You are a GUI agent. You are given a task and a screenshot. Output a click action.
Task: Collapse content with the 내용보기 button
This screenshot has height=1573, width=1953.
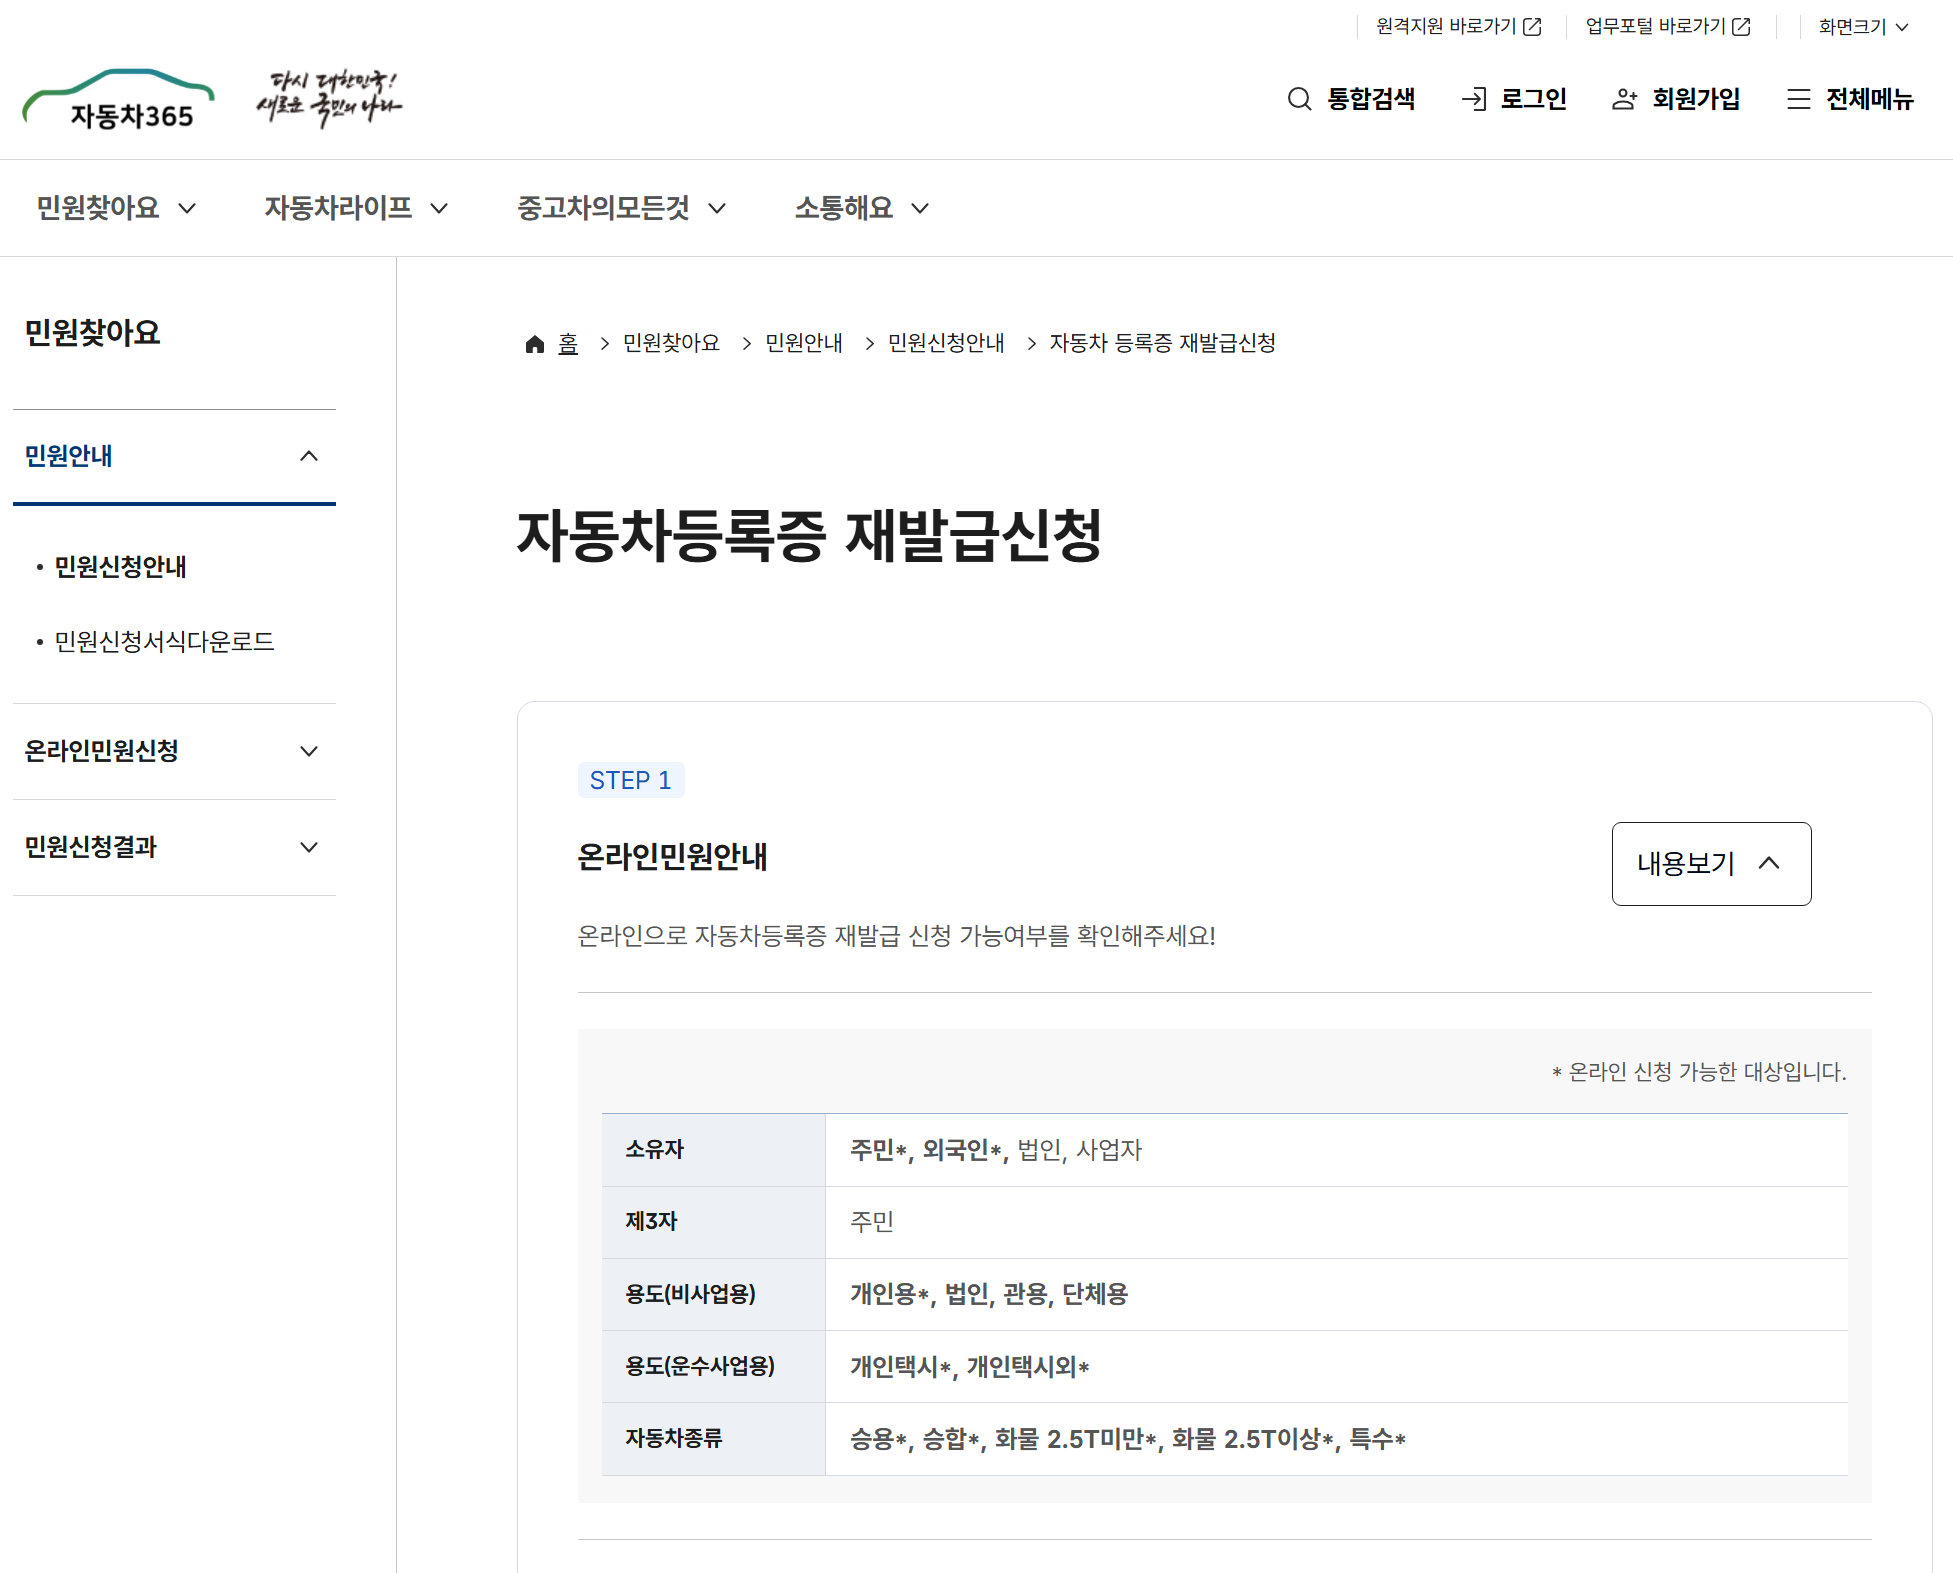click(x=1711, y=864)
